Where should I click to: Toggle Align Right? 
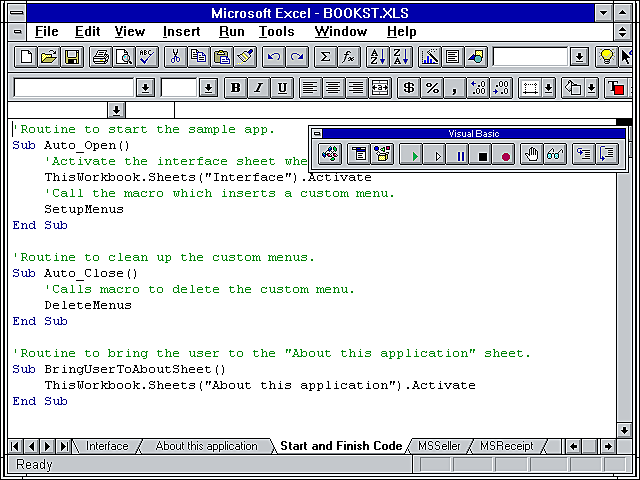pyautogui.click(x=357, y=87)
